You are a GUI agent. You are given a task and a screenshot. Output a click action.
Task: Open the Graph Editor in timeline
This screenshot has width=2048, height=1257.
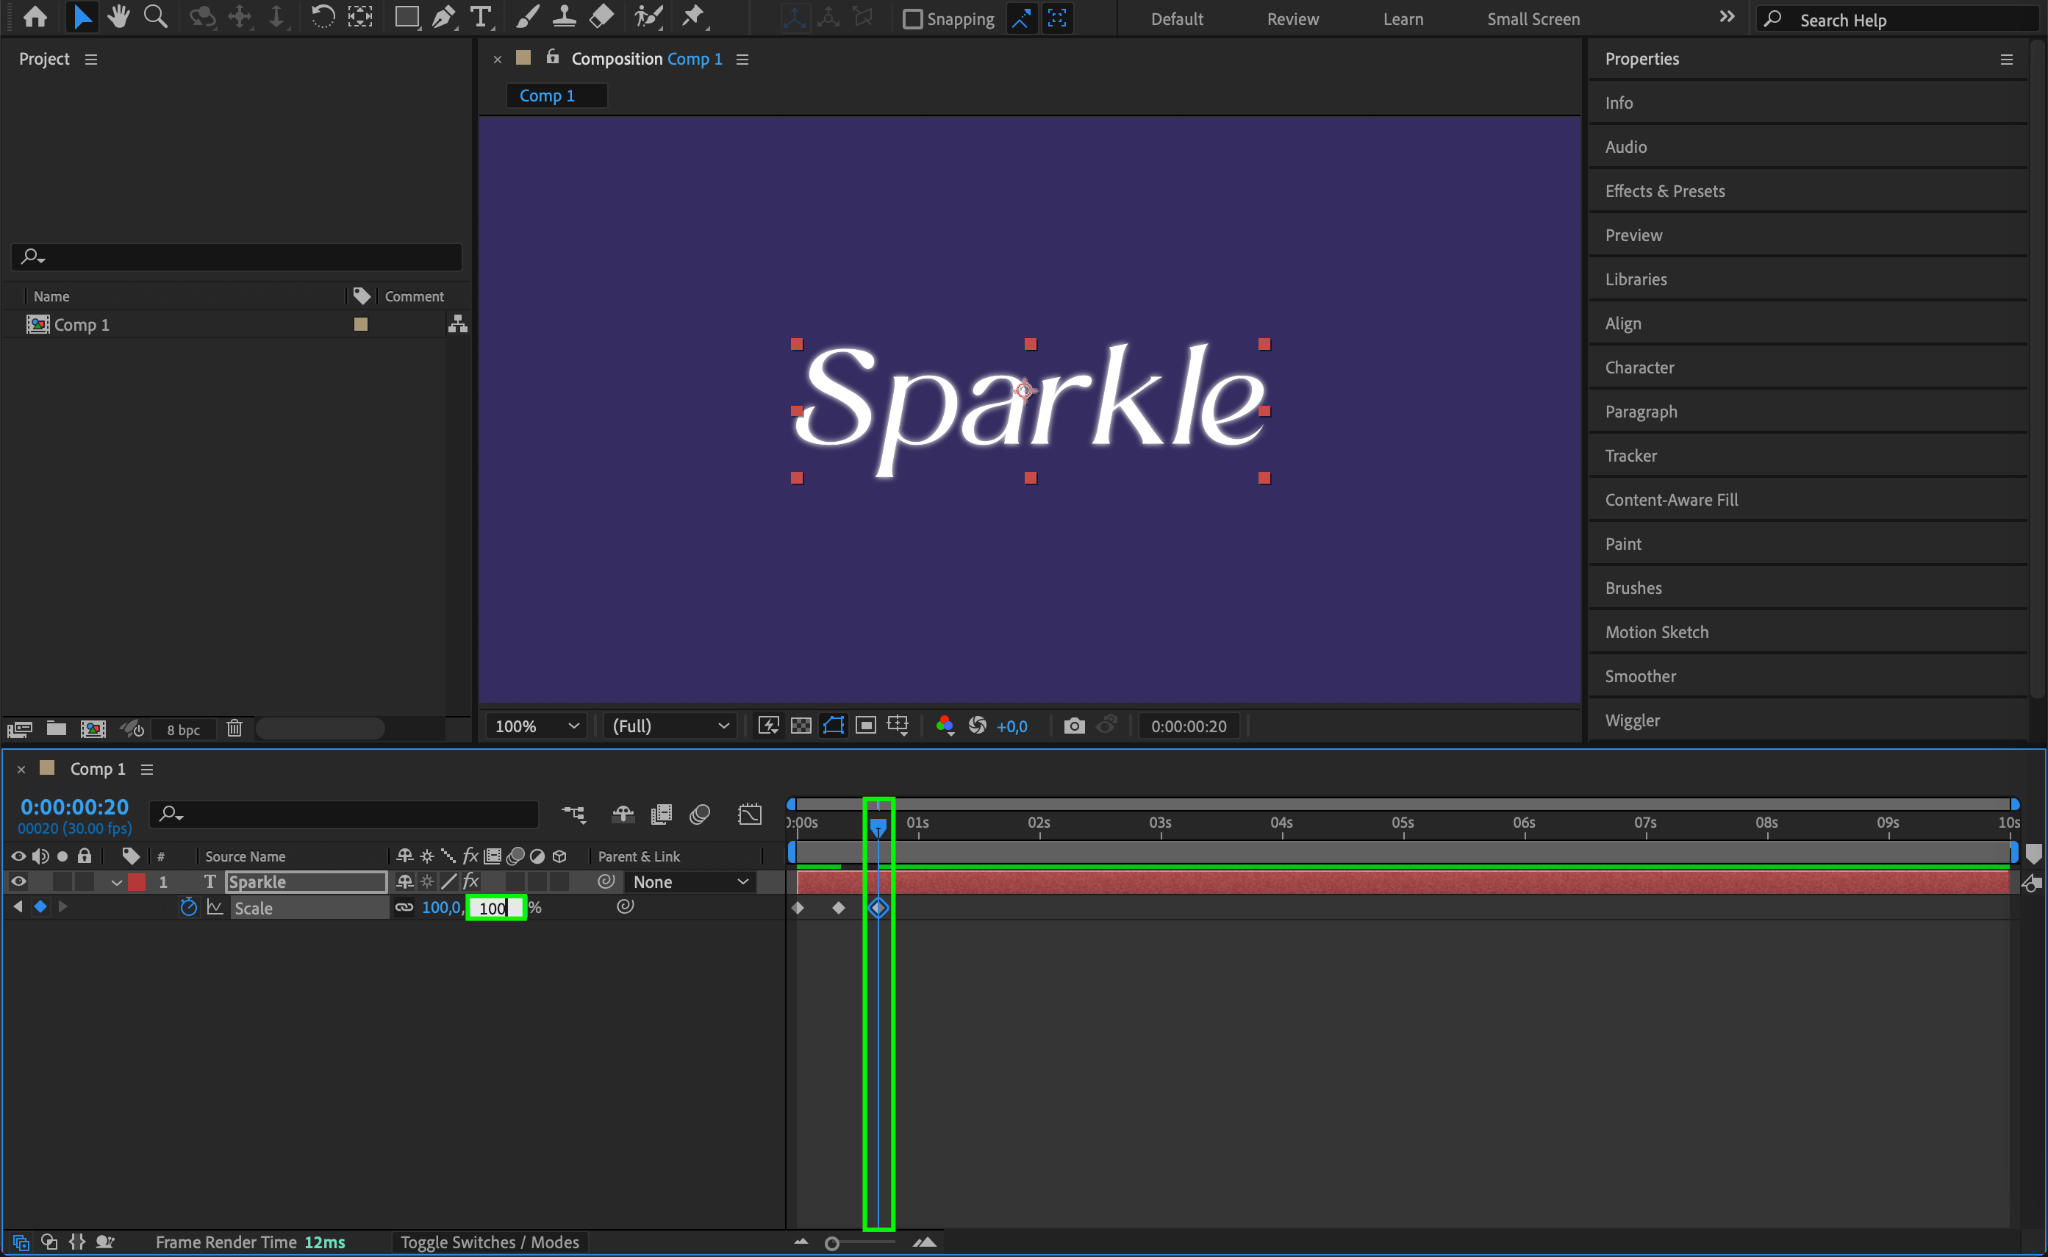click(749, 814)
